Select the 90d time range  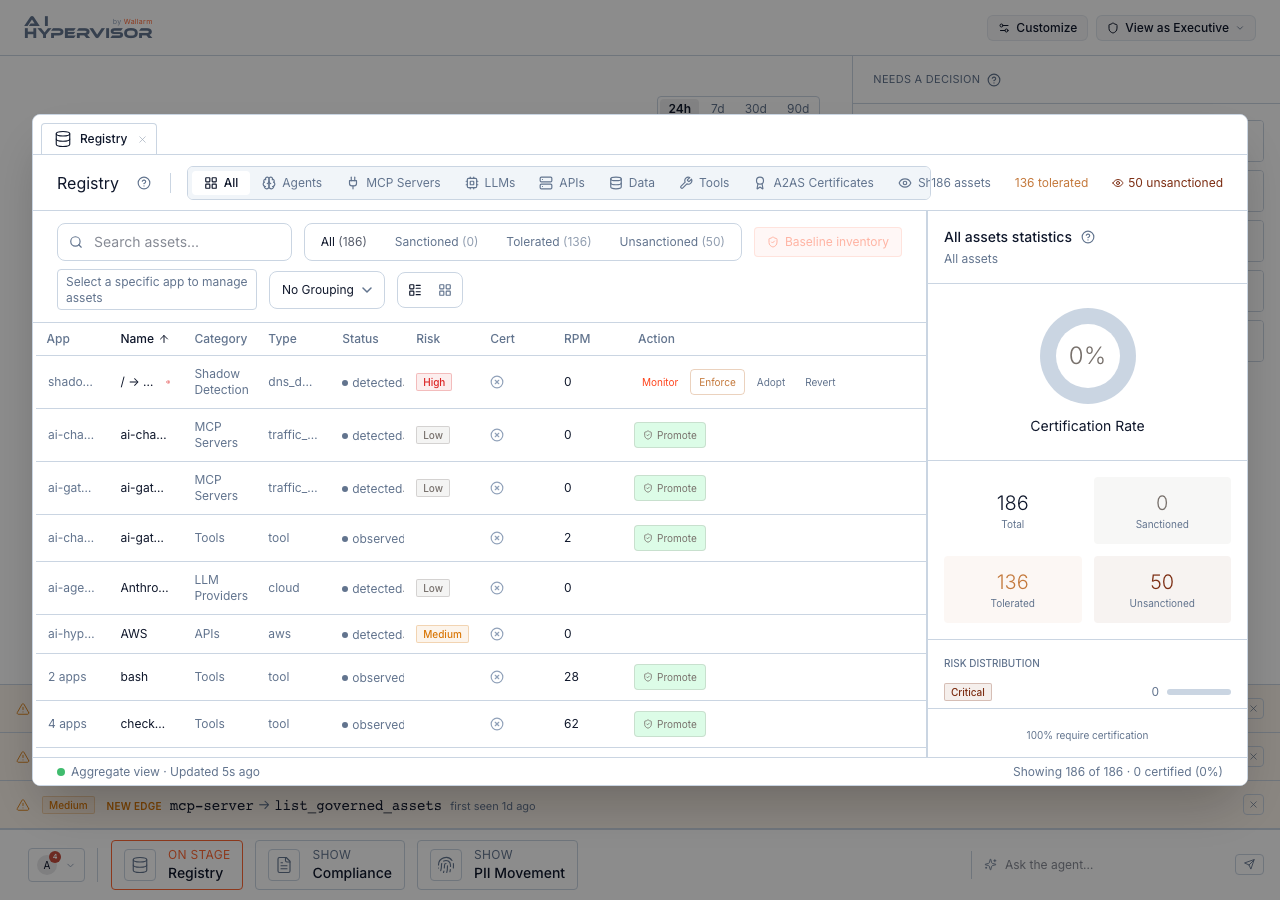(798, 108)
